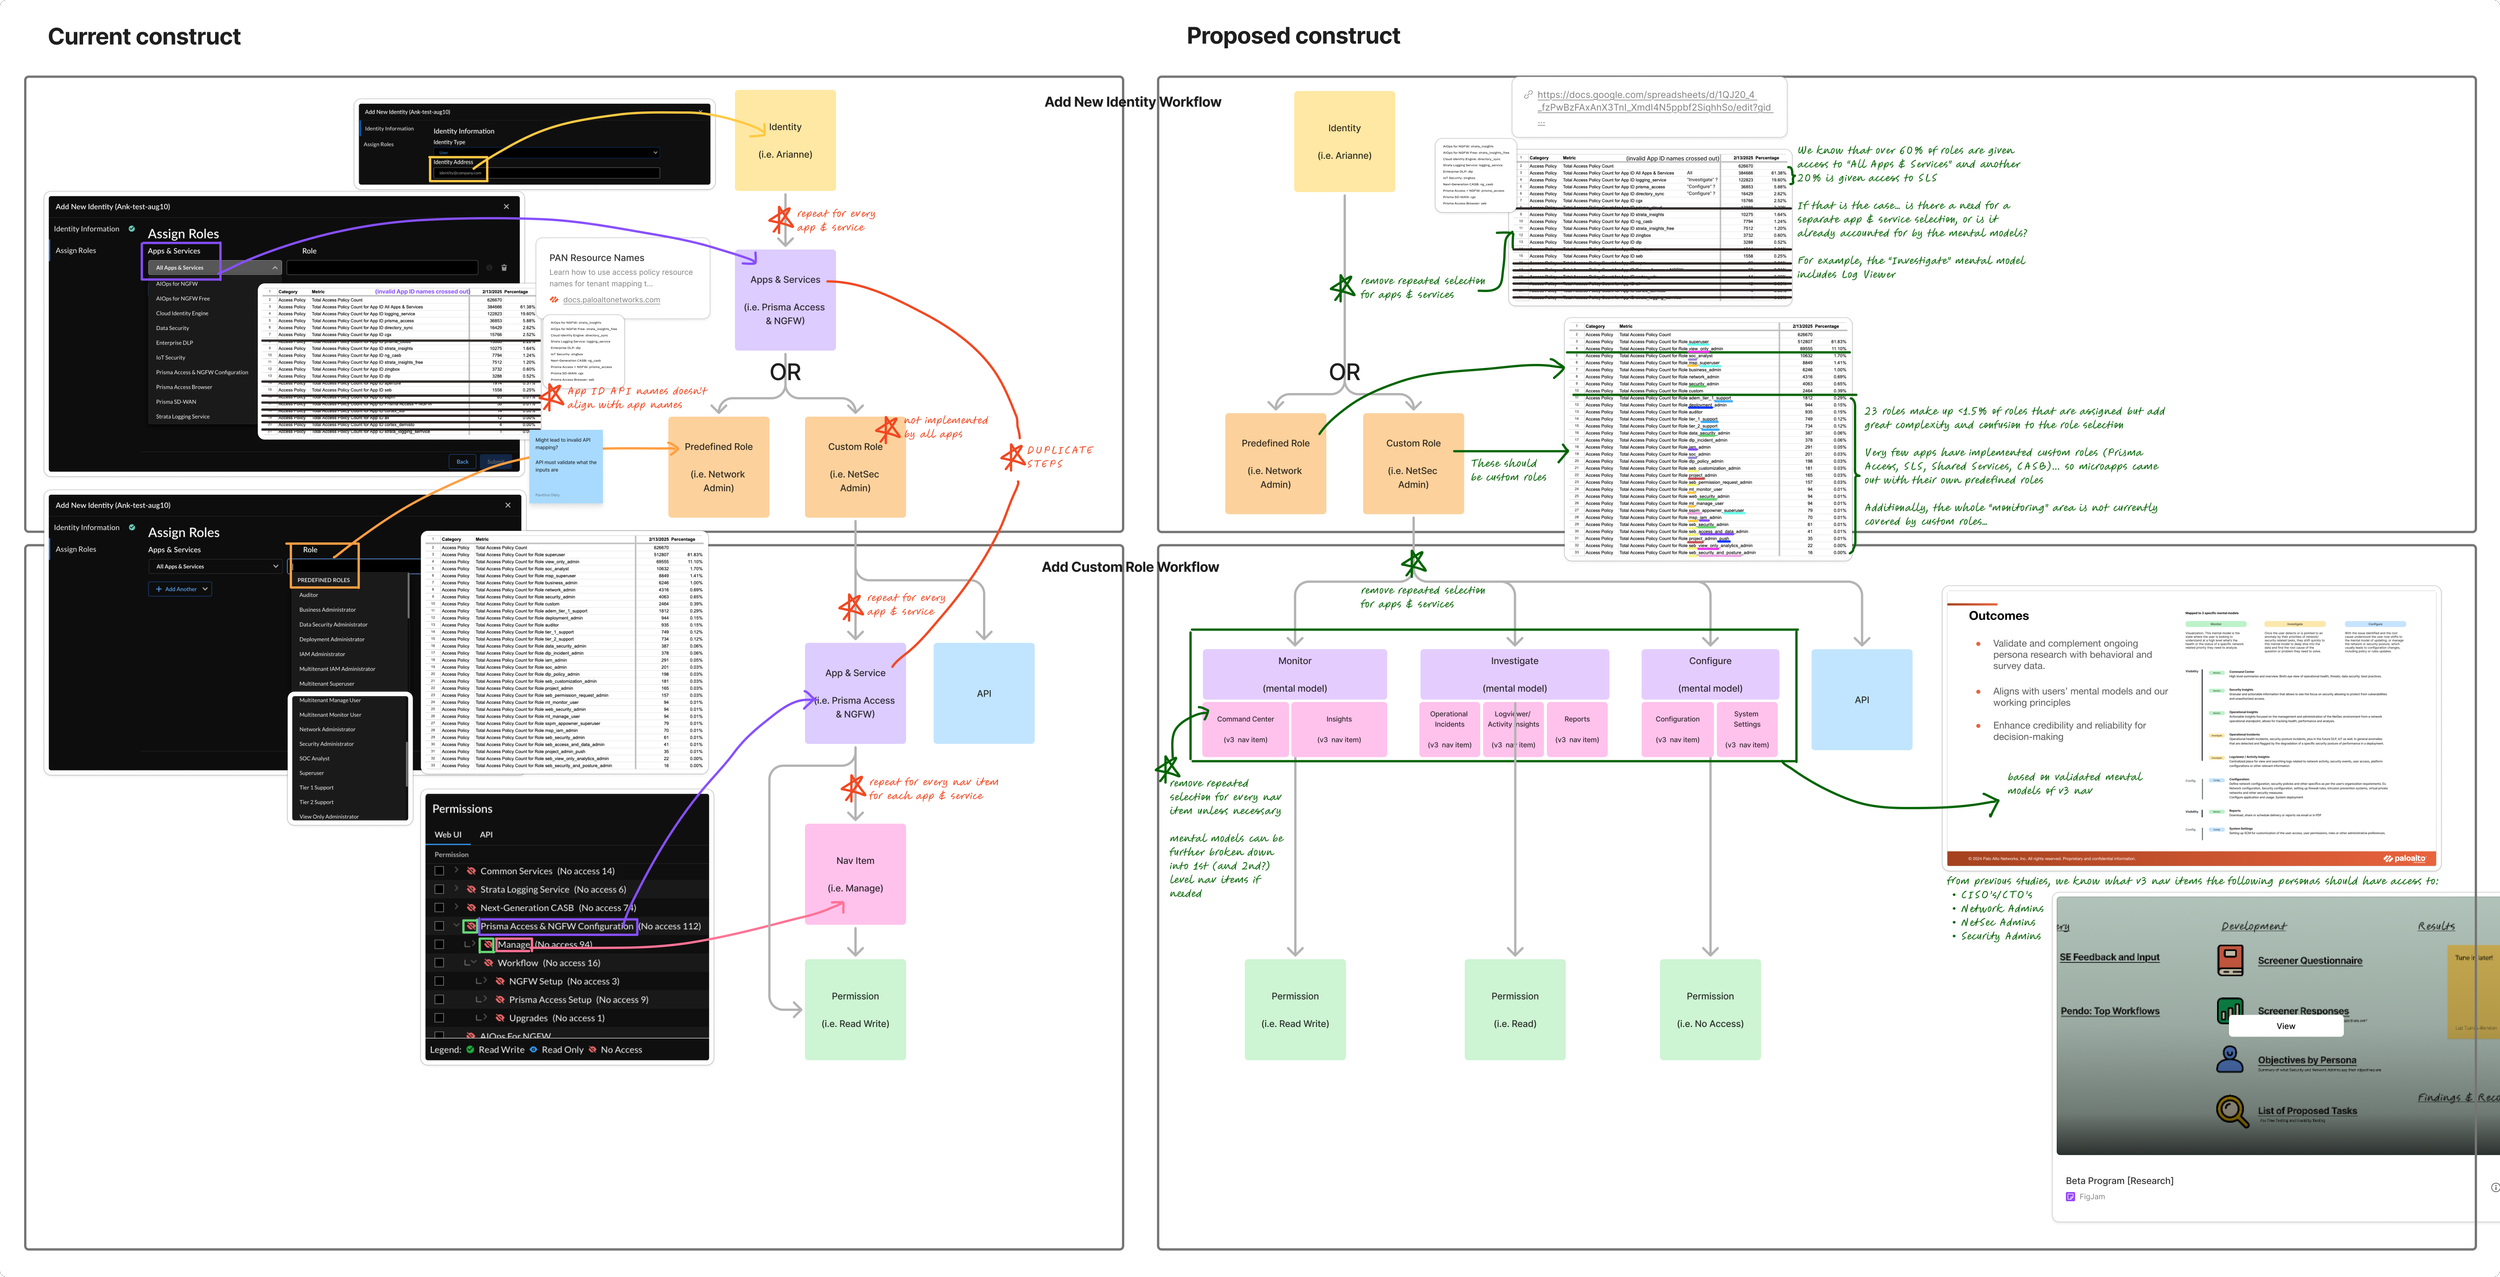Click the trash icon in Assign Roles row
2500x1277 pixels.
coord(504,268)
